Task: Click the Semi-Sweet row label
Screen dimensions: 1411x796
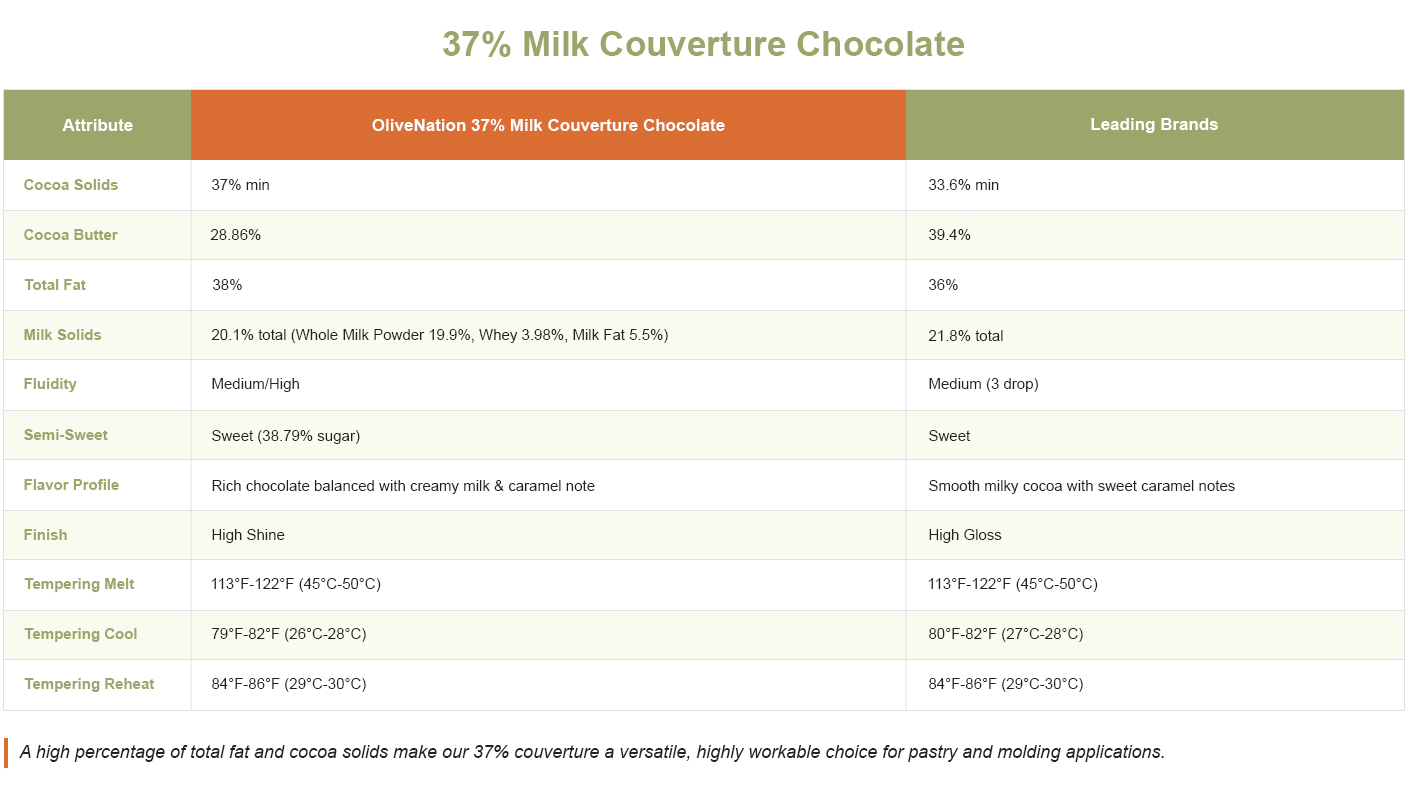Action: (66, 435)
